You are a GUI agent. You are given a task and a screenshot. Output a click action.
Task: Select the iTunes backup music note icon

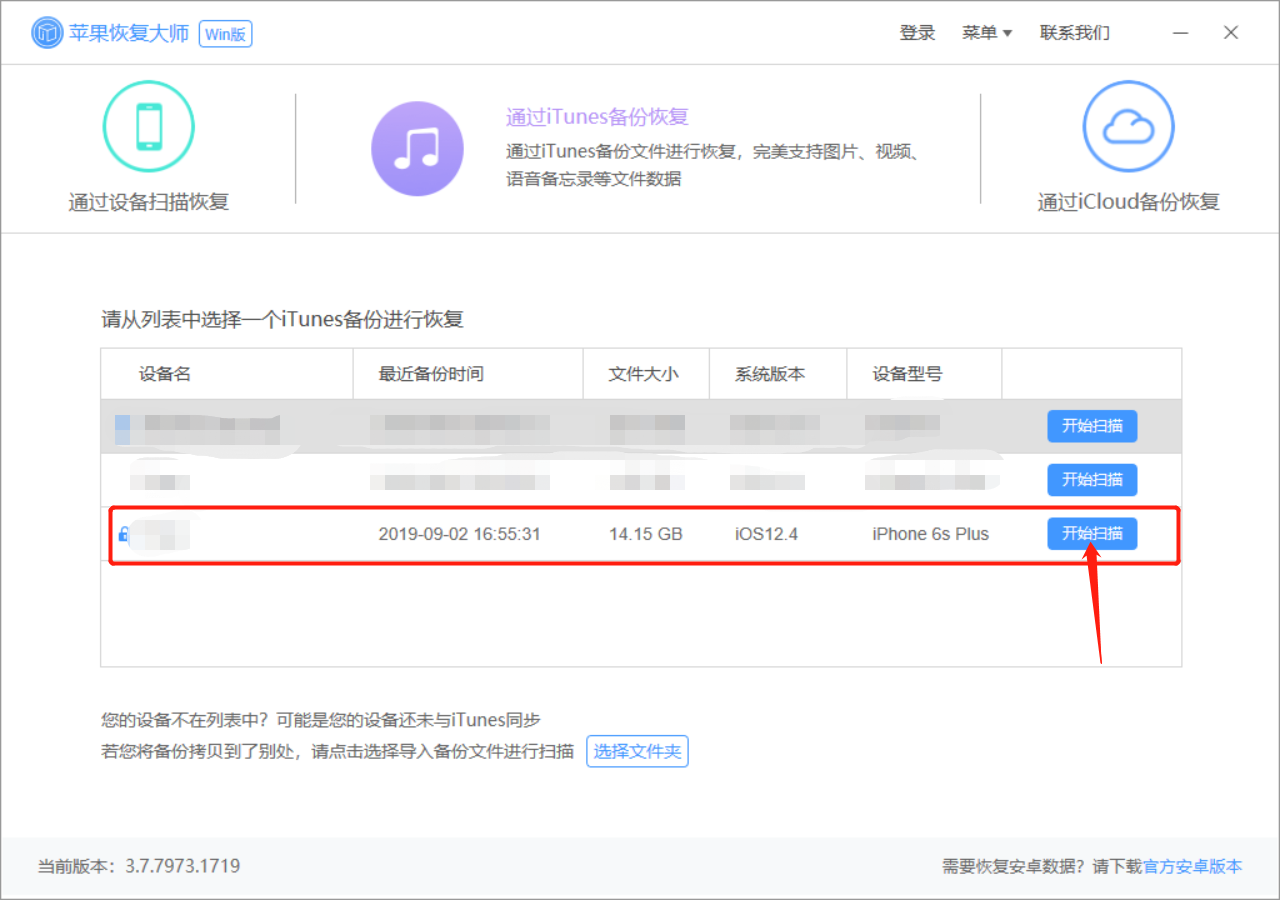point(417,148)
